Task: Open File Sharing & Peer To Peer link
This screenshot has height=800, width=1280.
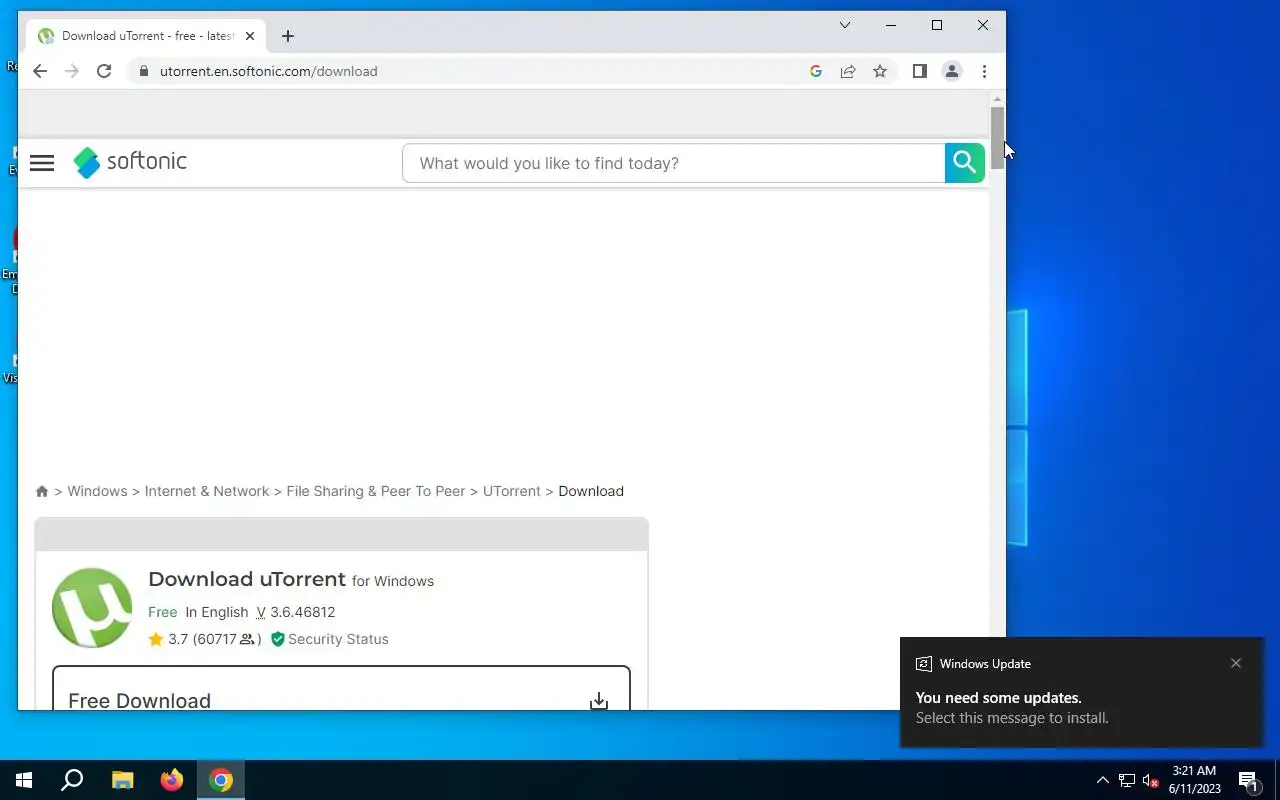Action: point(376,491)
